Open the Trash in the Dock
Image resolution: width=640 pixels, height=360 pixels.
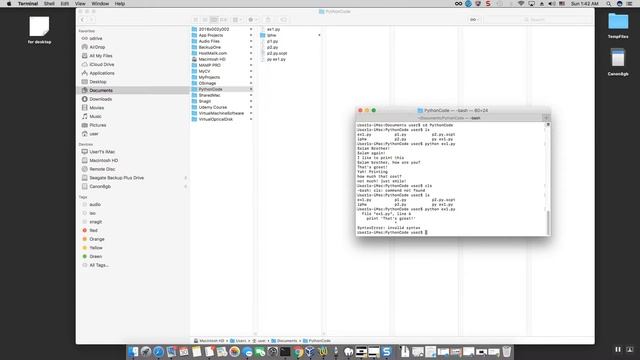pyautogui.click(x=507, y=352)
